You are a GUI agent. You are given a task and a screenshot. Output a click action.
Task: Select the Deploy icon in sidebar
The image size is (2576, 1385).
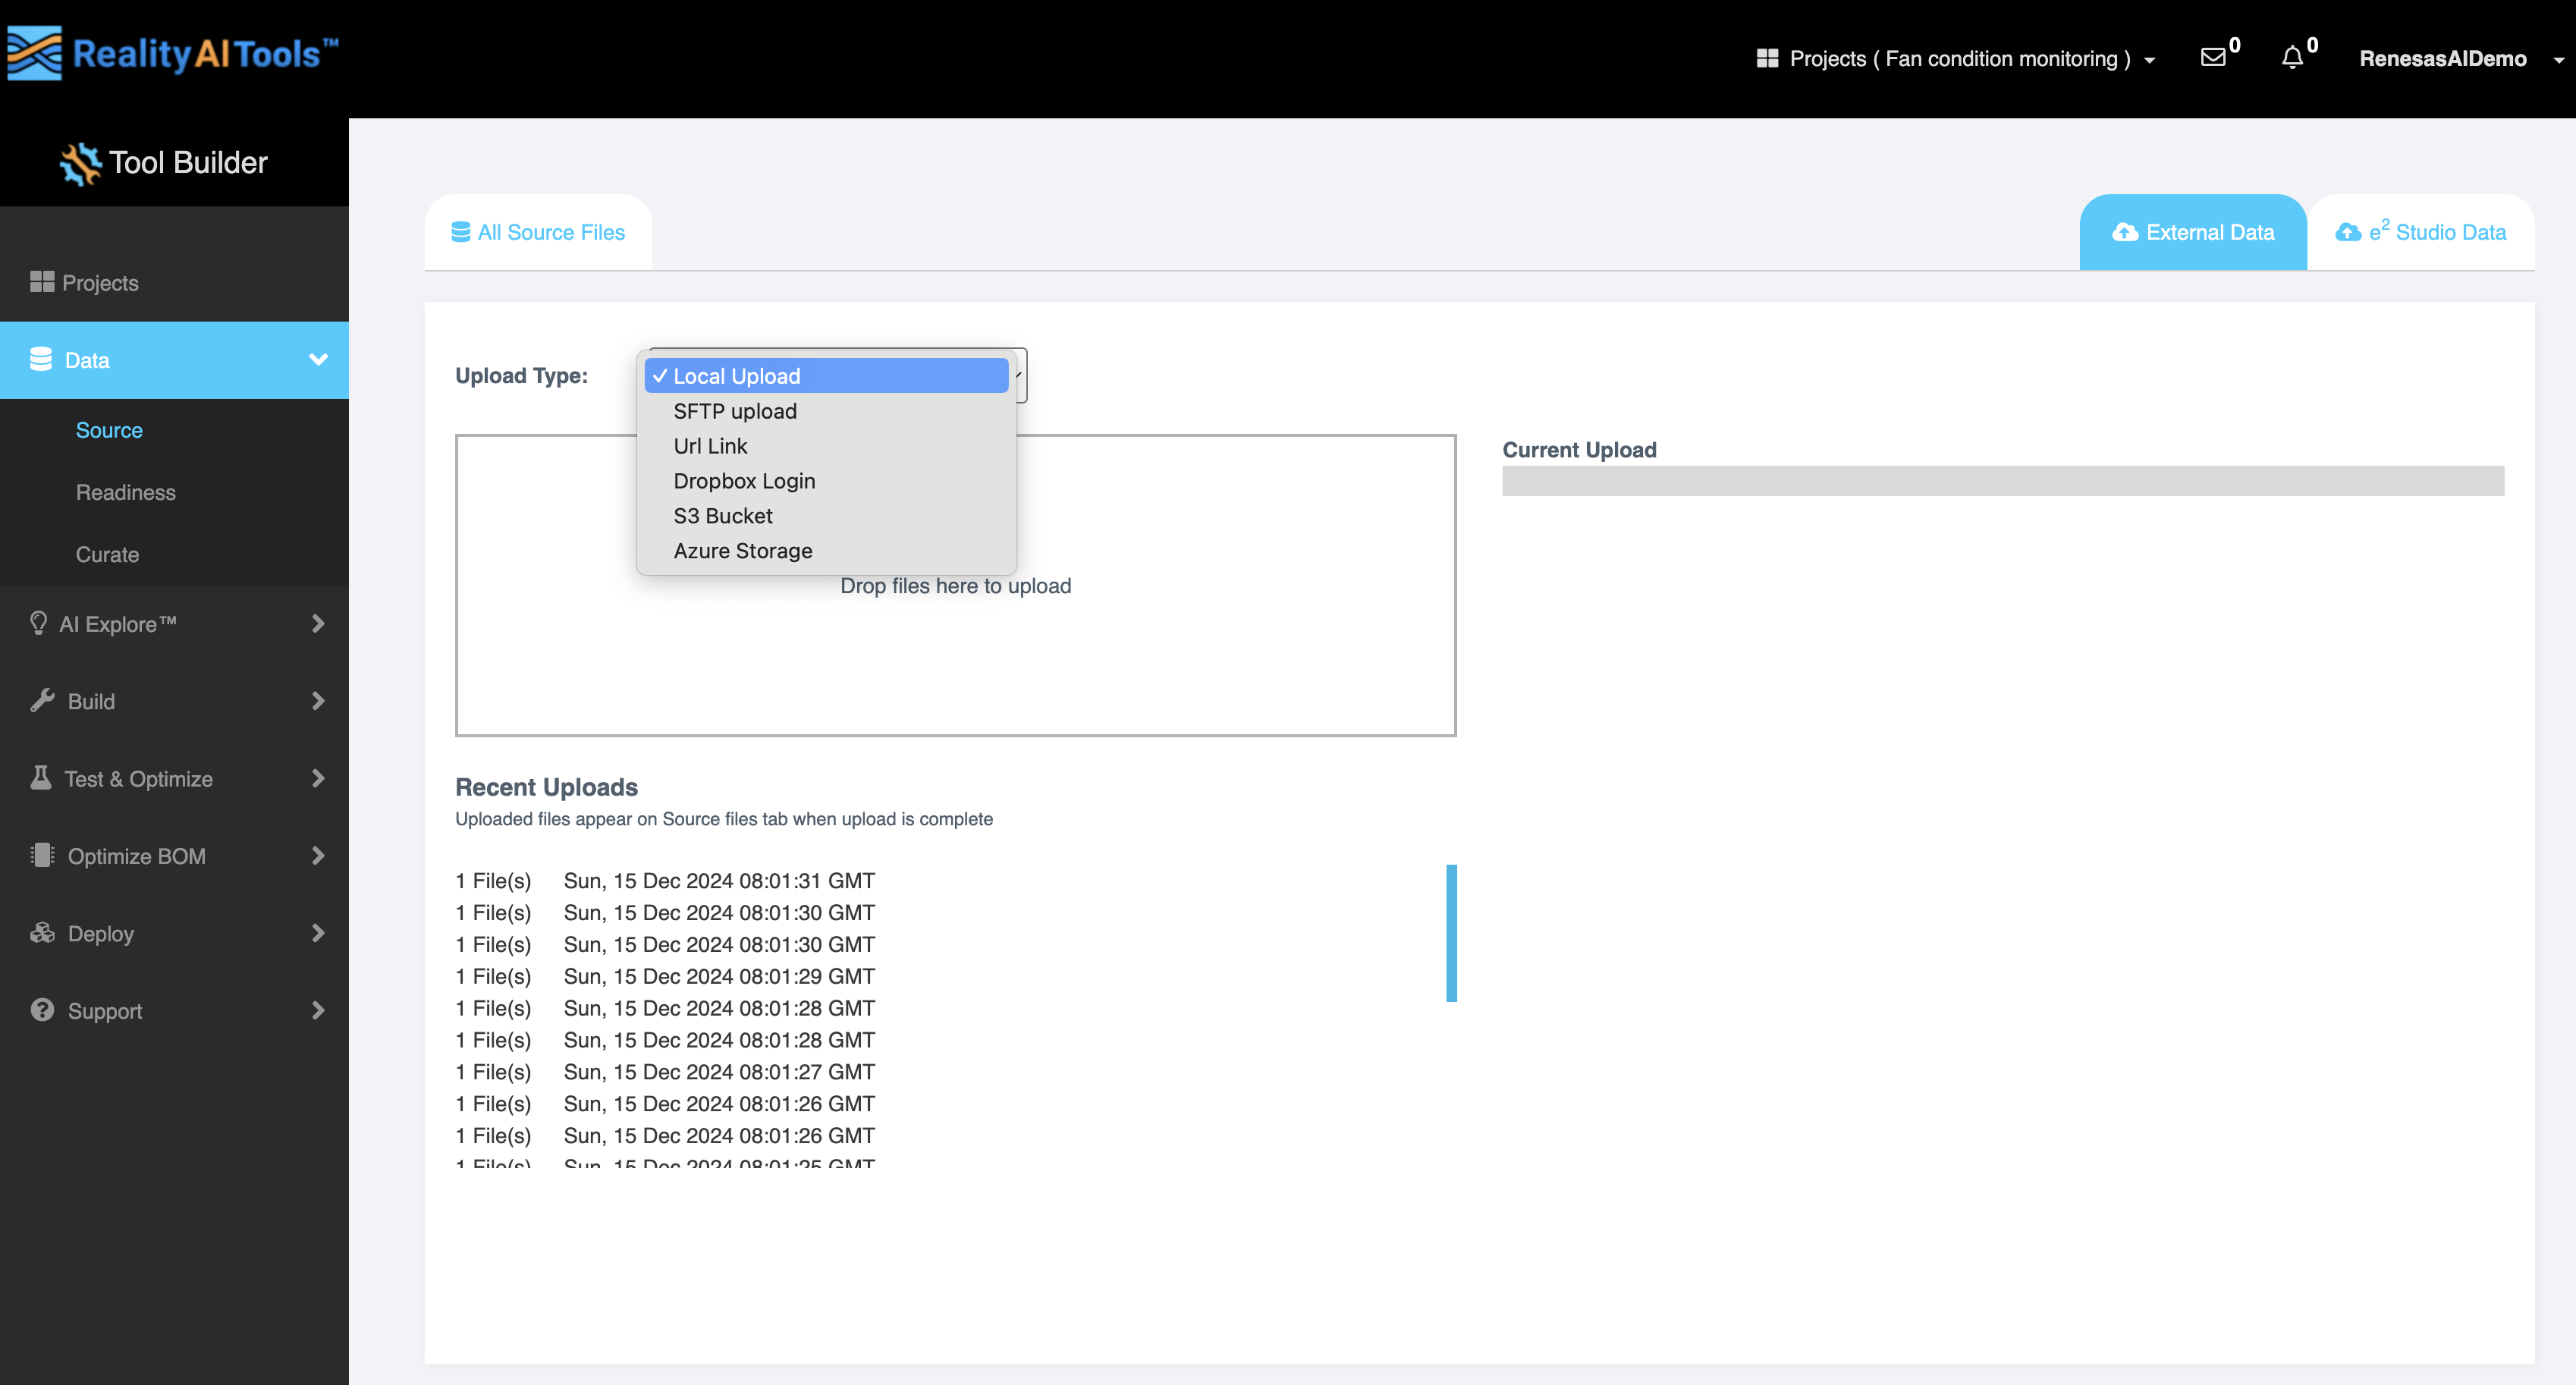coord(42,933)
